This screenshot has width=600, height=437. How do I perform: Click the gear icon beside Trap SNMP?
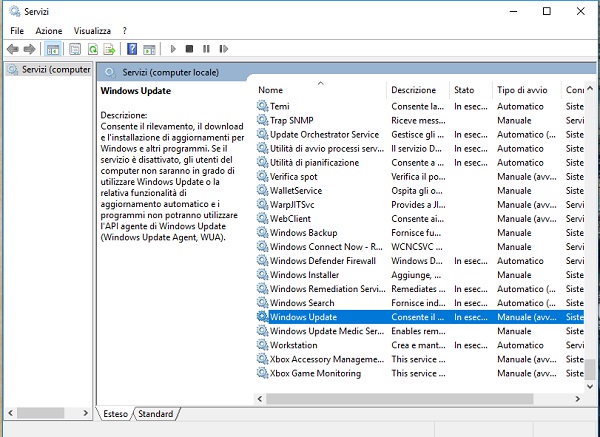pyautogui.click(x=262, y=120)
